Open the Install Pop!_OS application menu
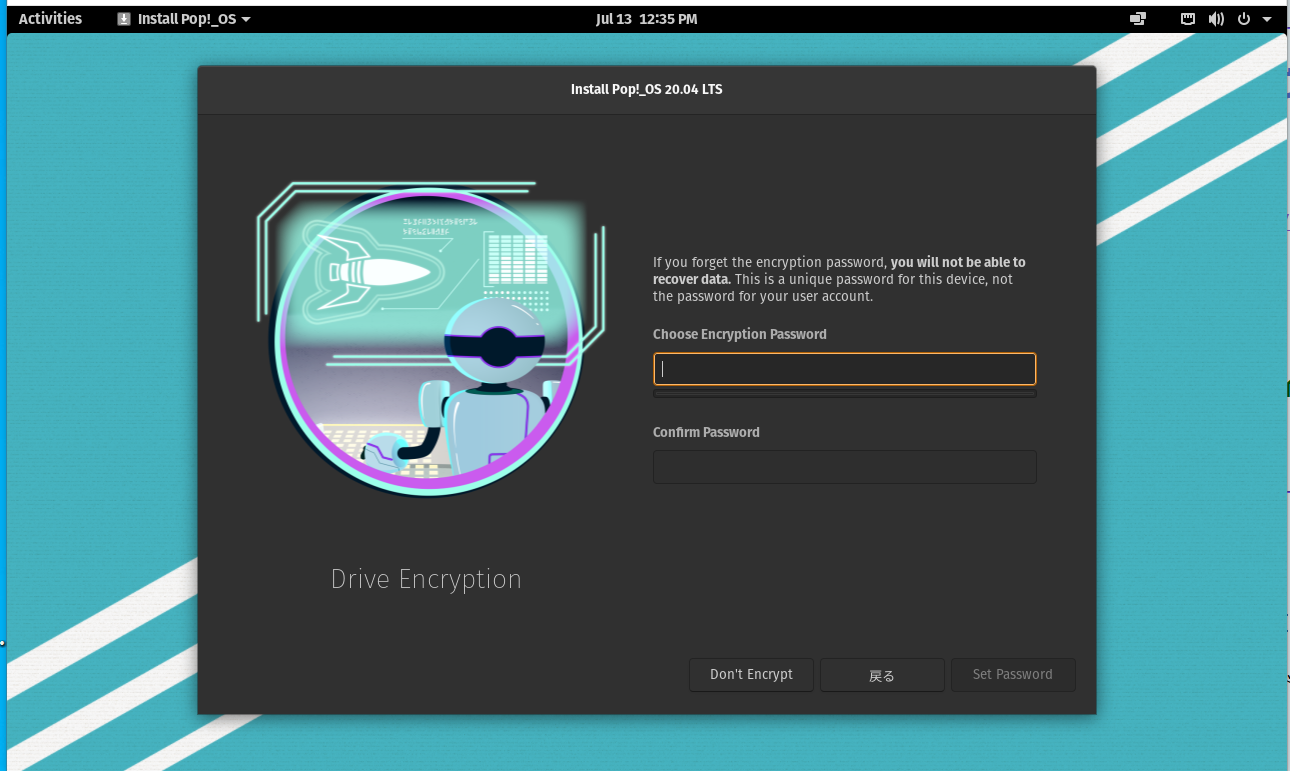The height and width of the screenshot is (771, 1290). click(186, 19)
